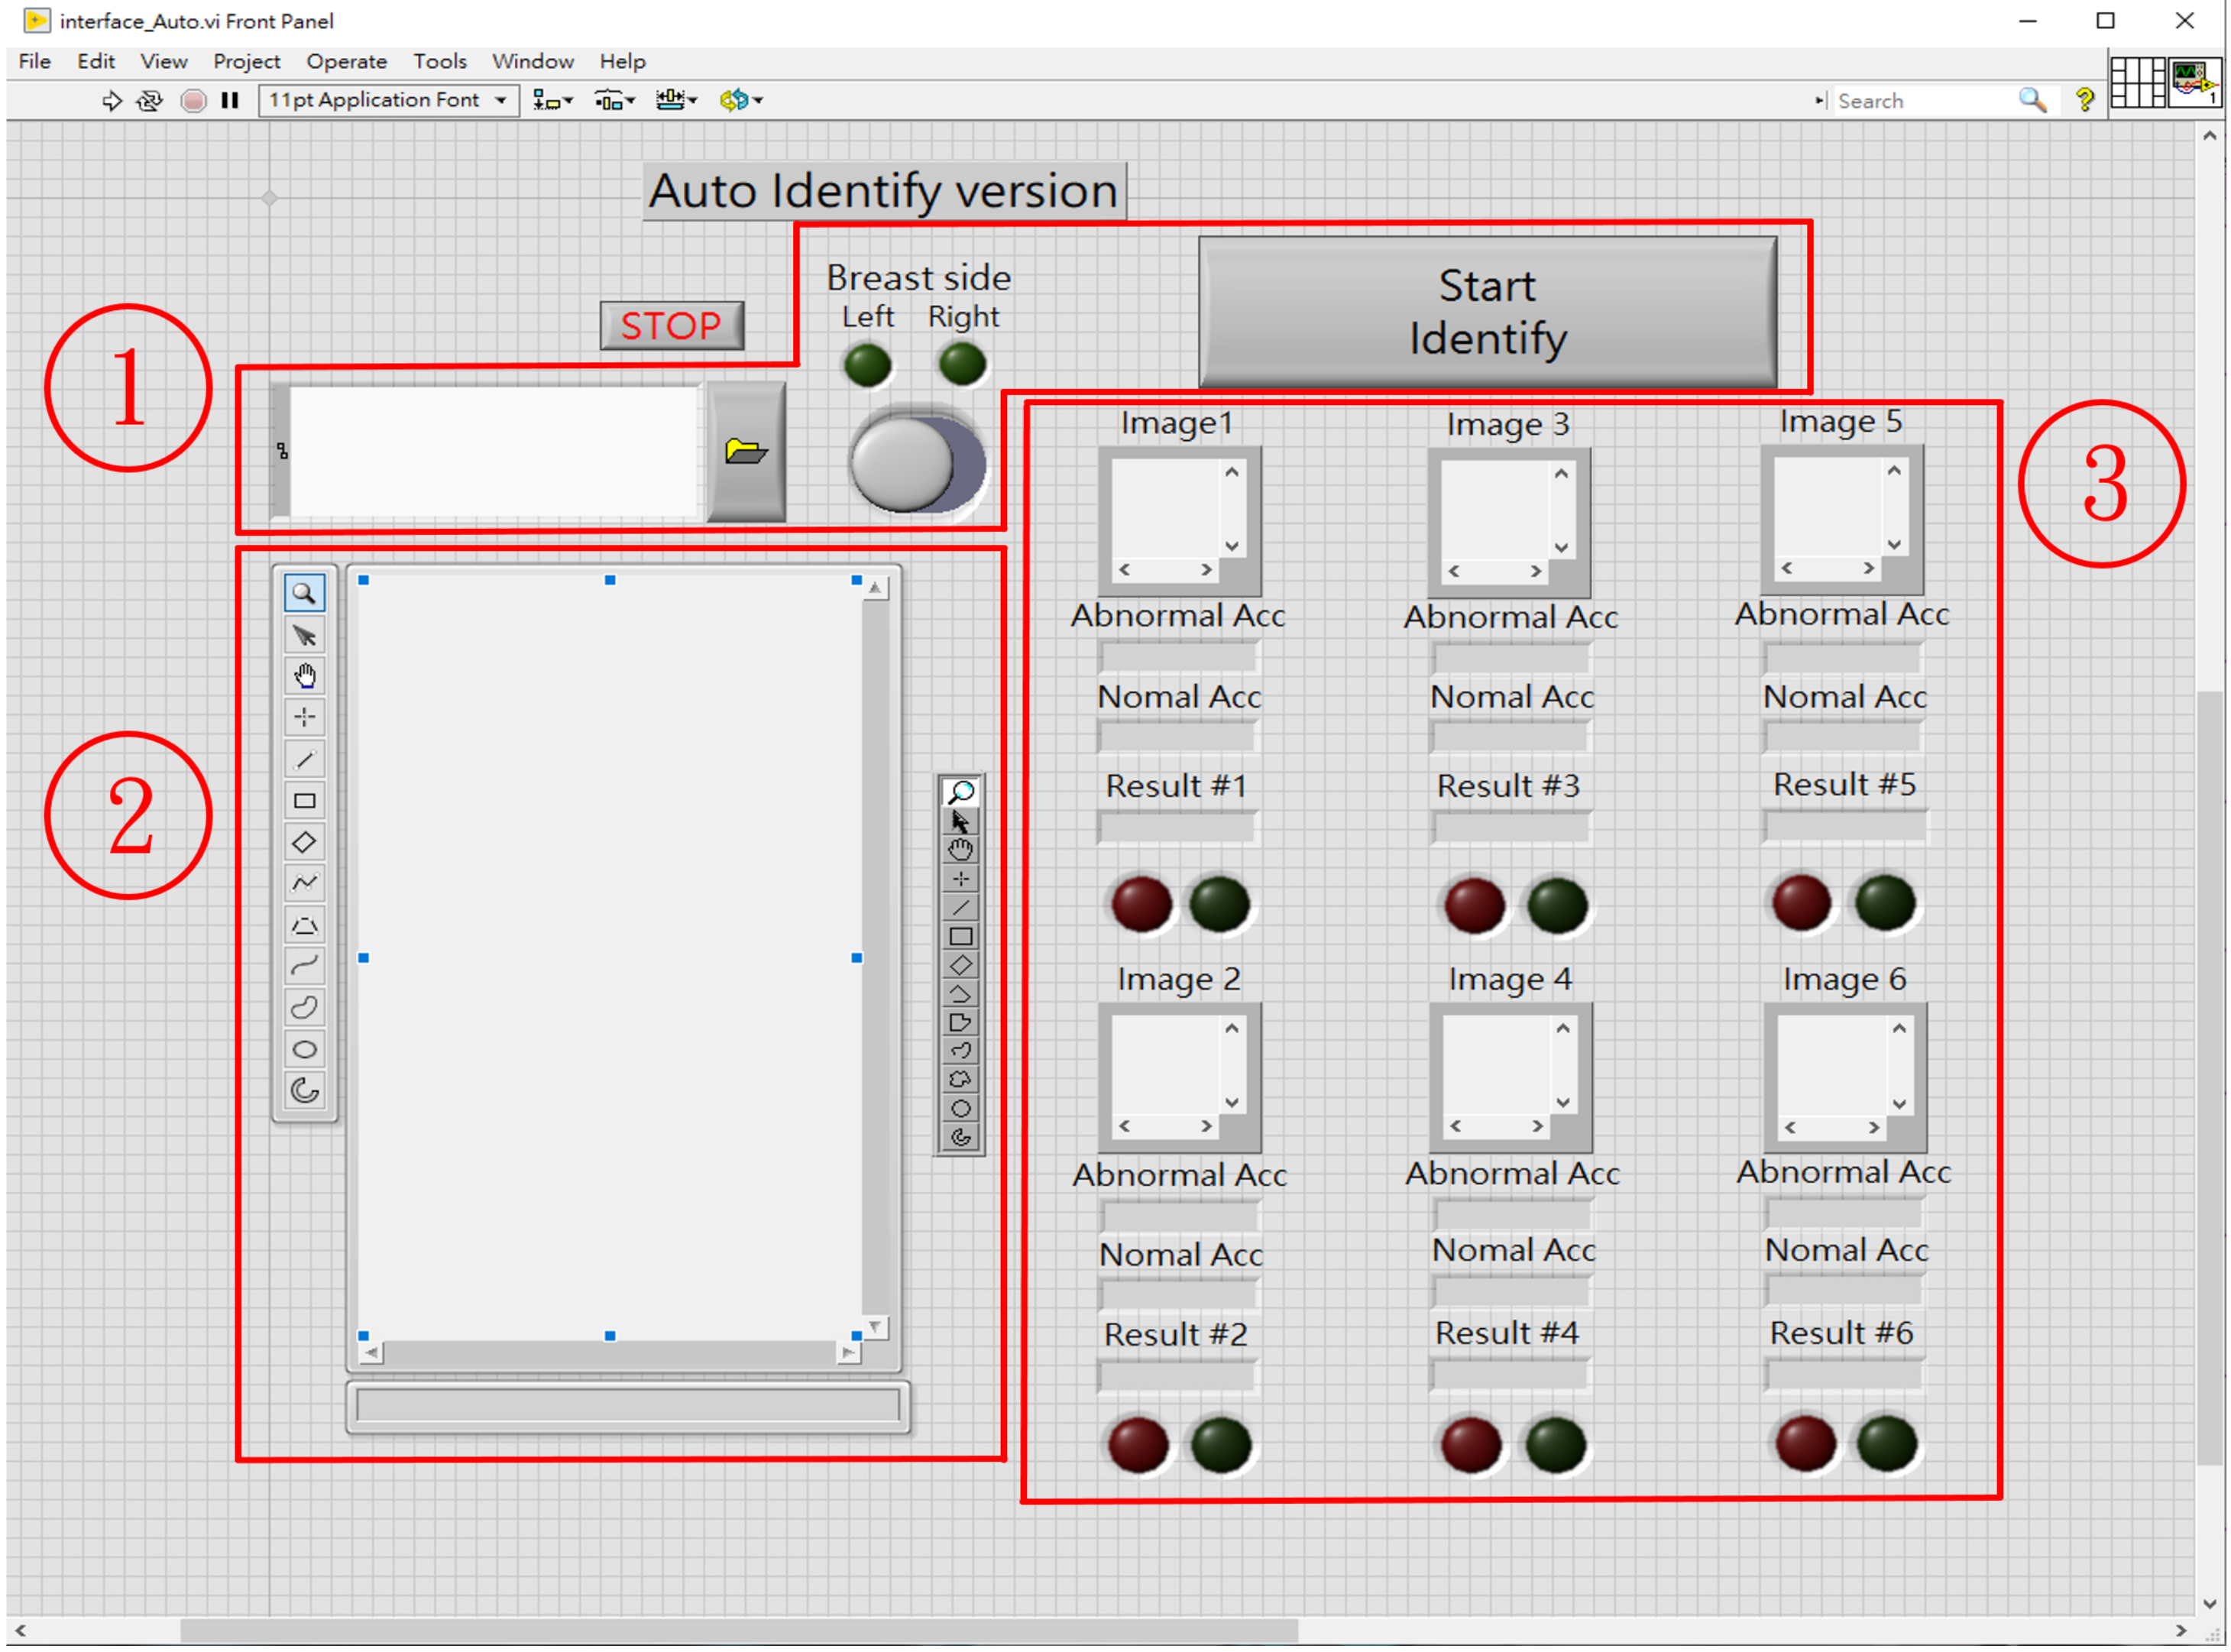Viewport: 2231px width, 1652px height.
Task: Click the Right breast side LED indicator
Action: click(962, 364)
